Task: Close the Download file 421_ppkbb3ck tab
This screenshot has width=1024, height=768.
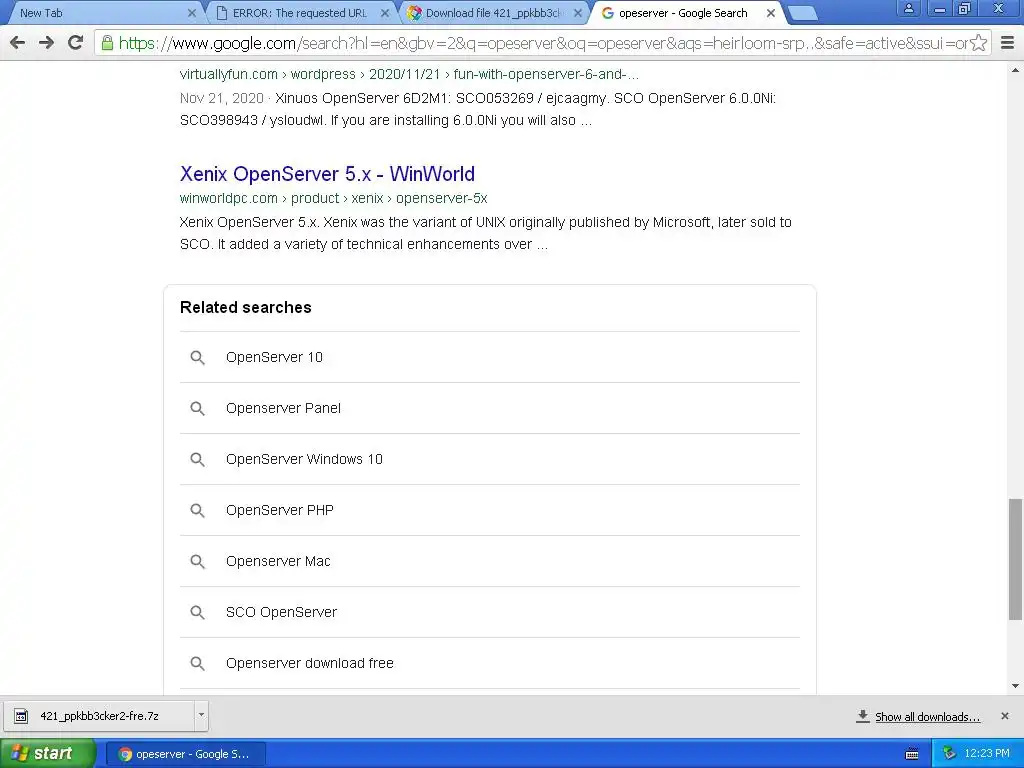Action: pos(577,13)
